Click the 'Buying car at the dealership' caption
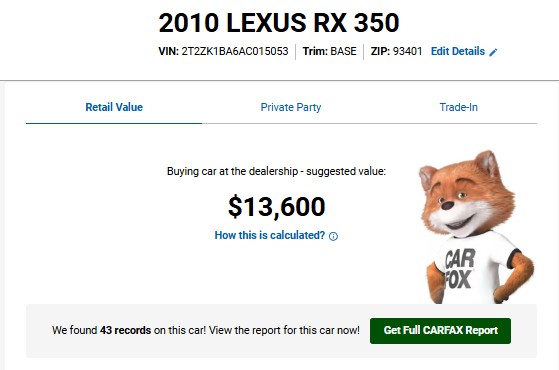Image resolution: width=559 pixels, height=370 pixels. (232, 171)
